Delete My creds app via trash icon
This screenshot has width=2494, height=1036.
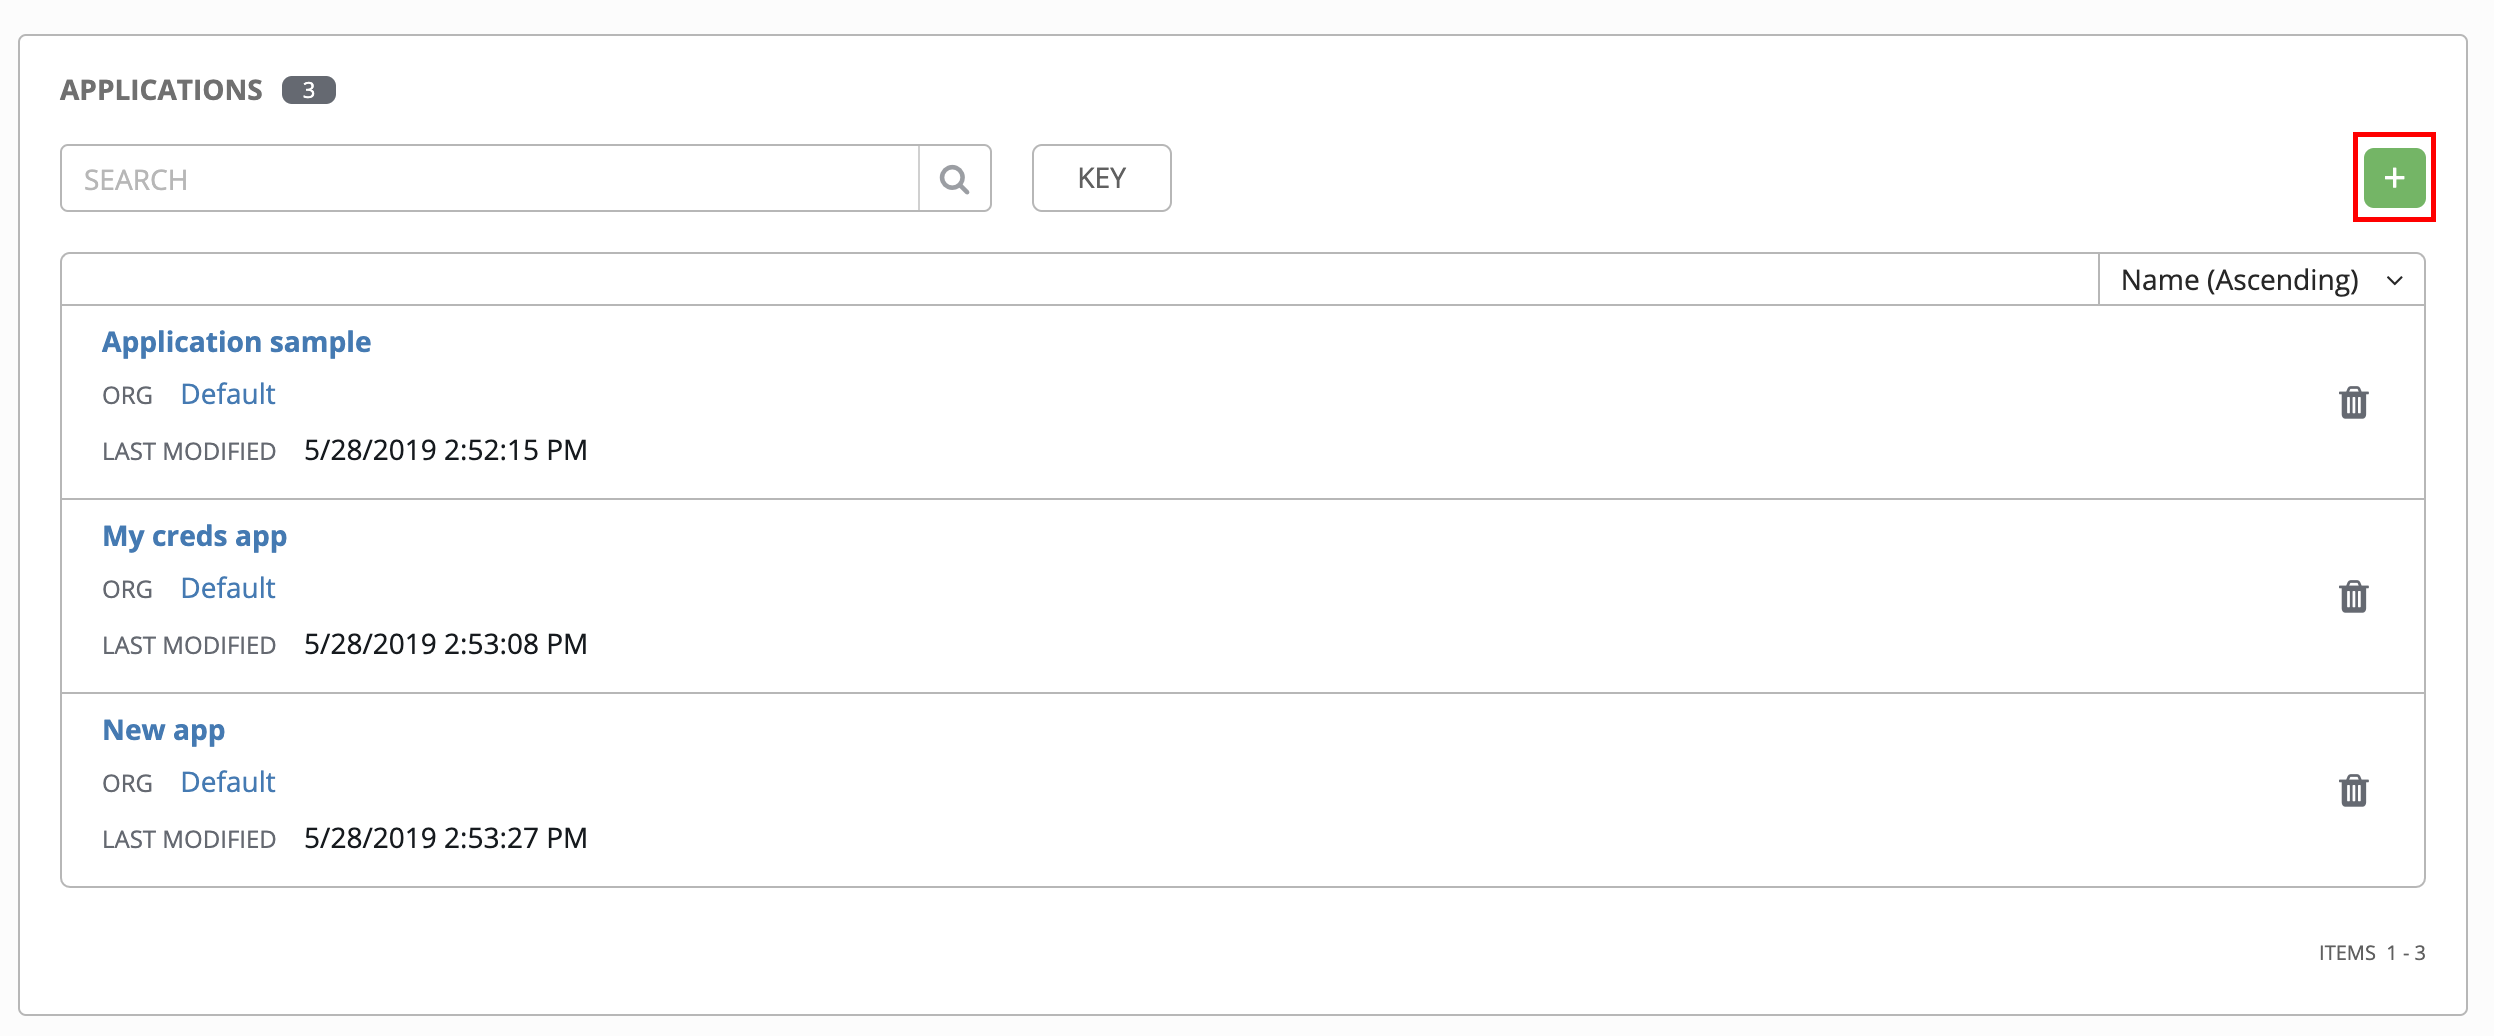tap(2353, 596)
